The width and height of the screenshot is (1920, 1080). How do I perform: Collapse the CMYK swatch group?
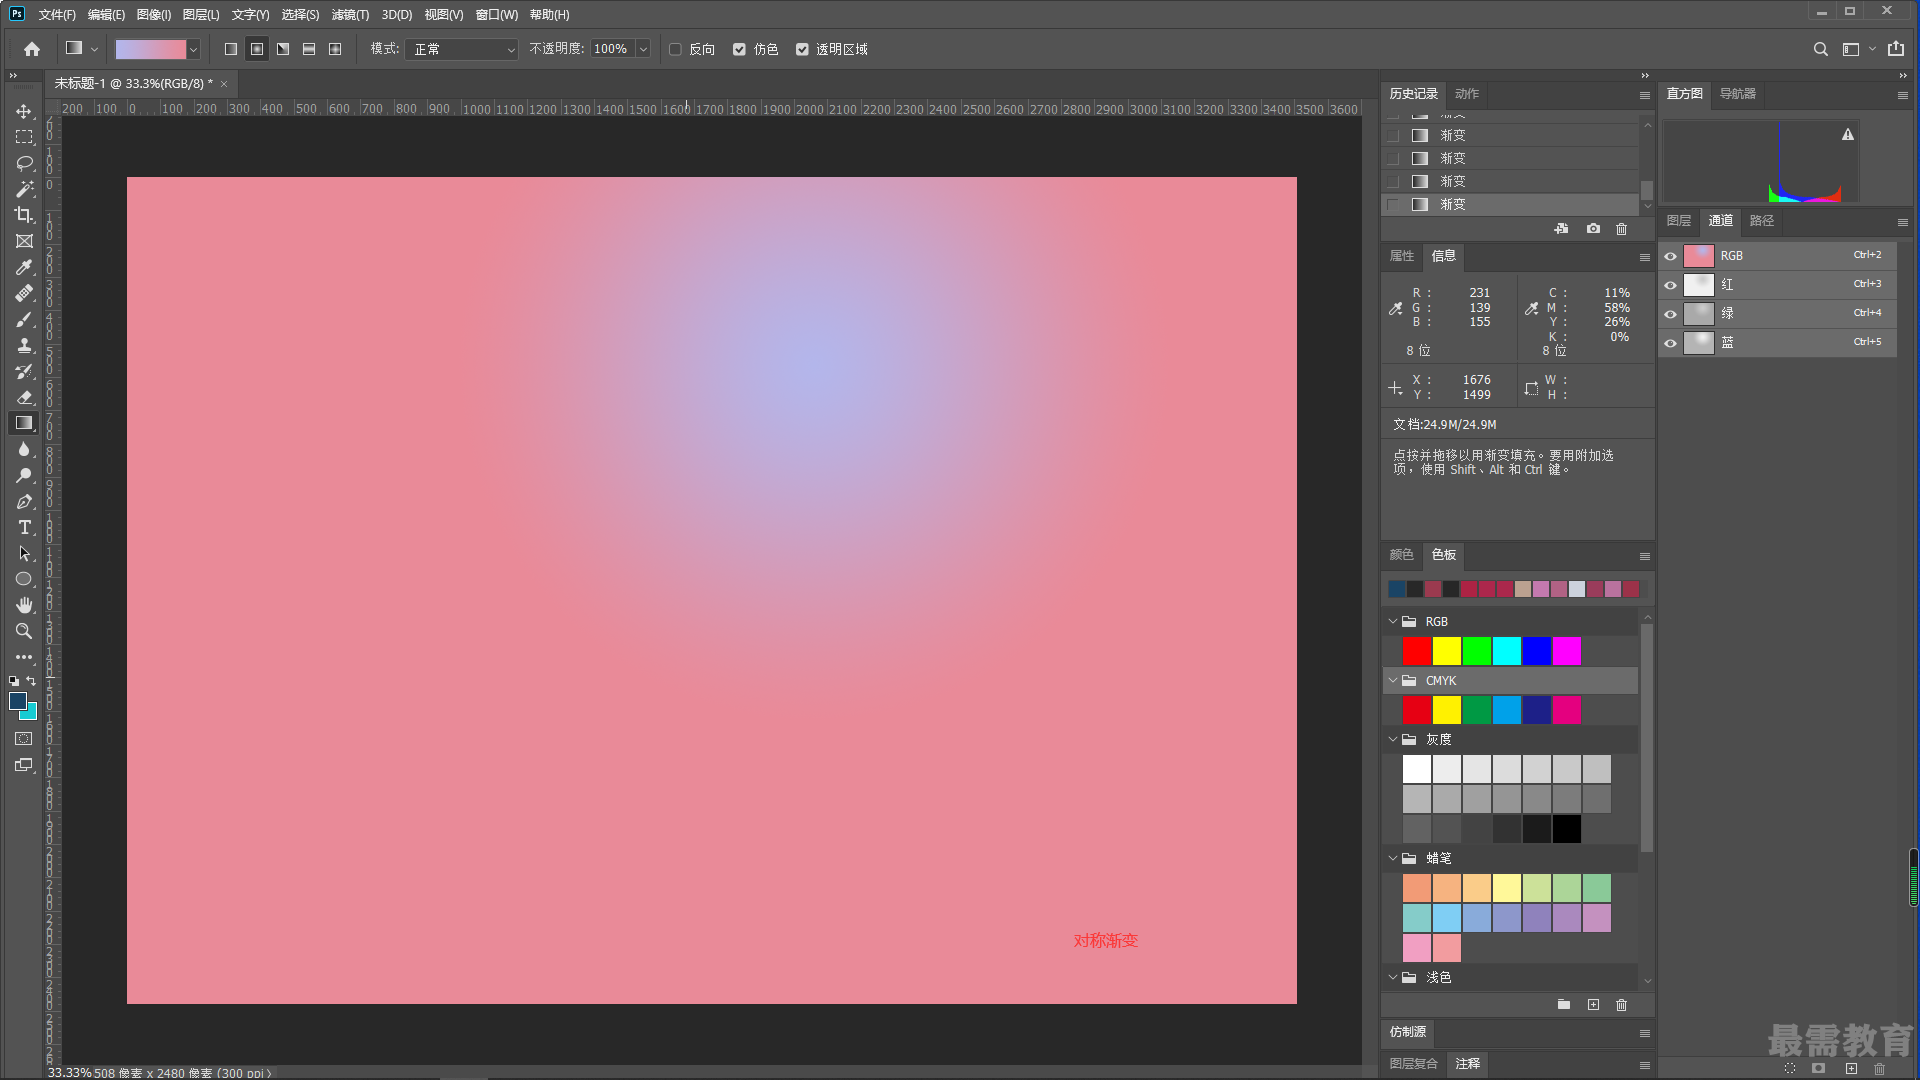1393,680
